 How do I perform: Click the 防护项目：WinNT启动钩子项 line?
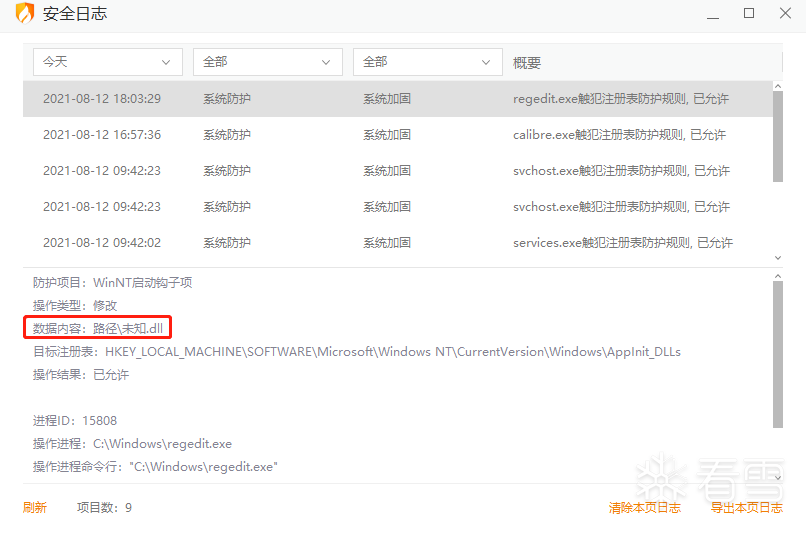(x=113, y=283)
